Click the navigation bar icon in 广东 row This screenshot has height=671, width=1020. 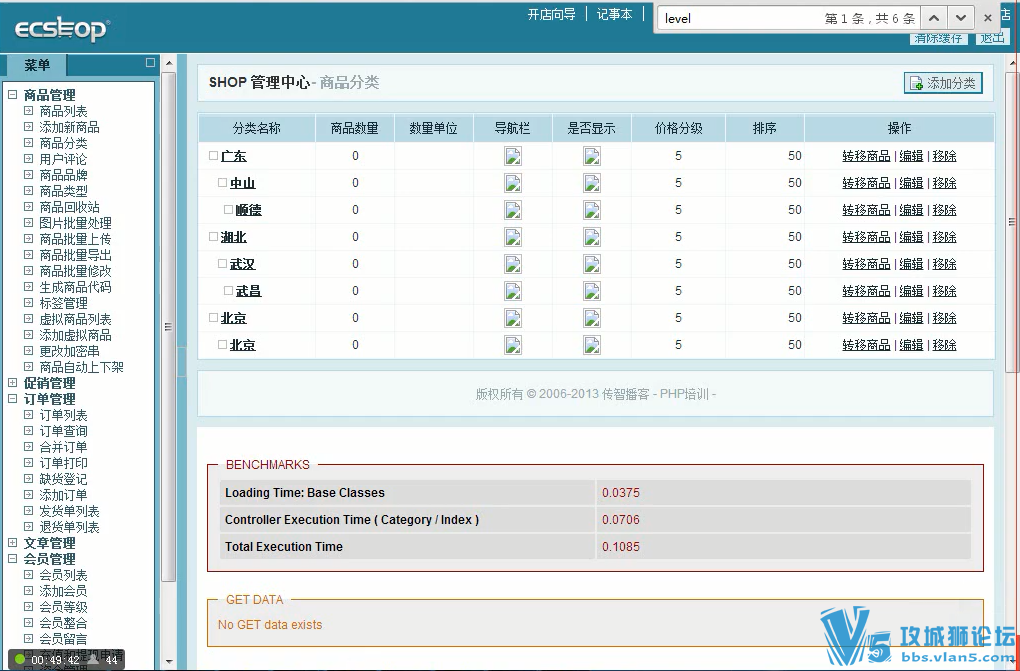pos(513,156)
